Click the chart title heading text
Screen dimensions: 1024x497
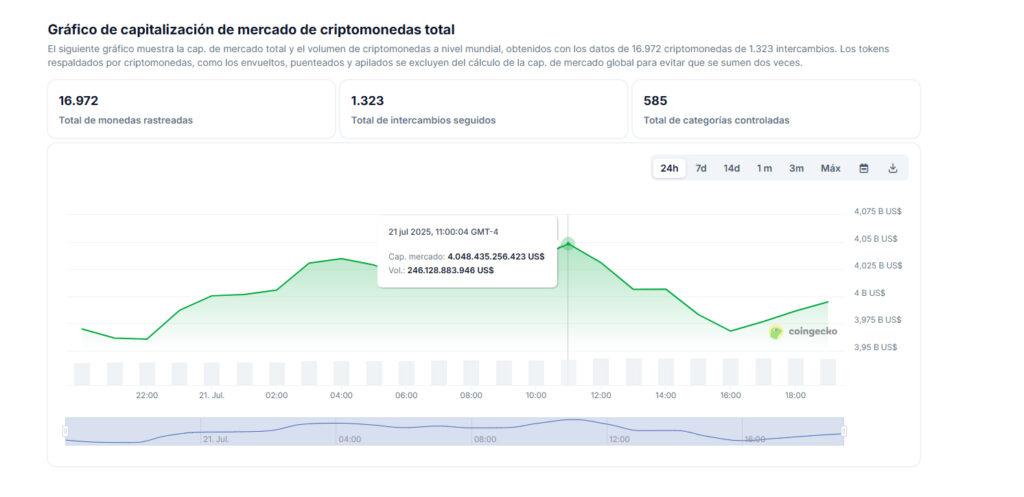(x=250, y=30)
